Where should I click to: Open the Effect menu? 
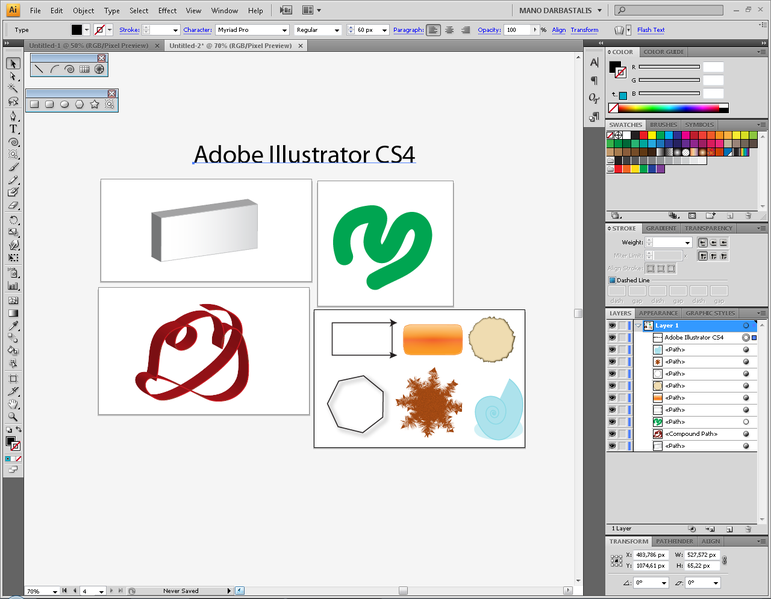[167, 10]
